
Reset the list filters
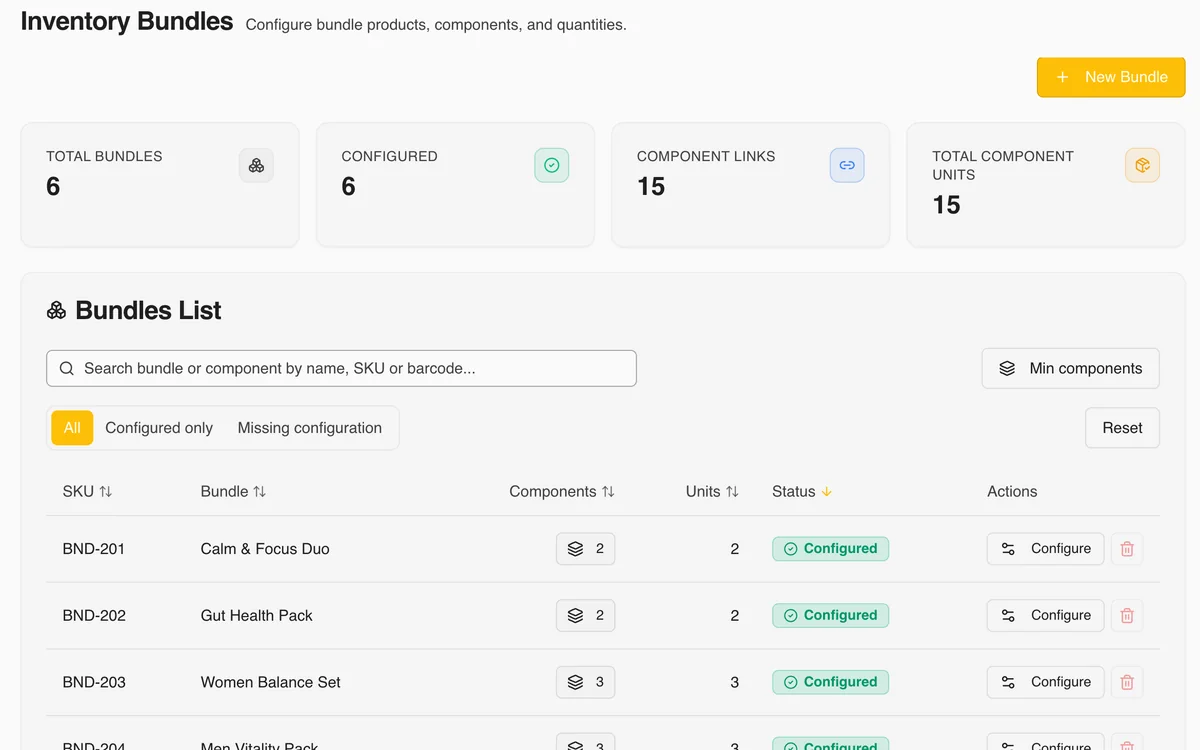click(x=1122, y=428)
